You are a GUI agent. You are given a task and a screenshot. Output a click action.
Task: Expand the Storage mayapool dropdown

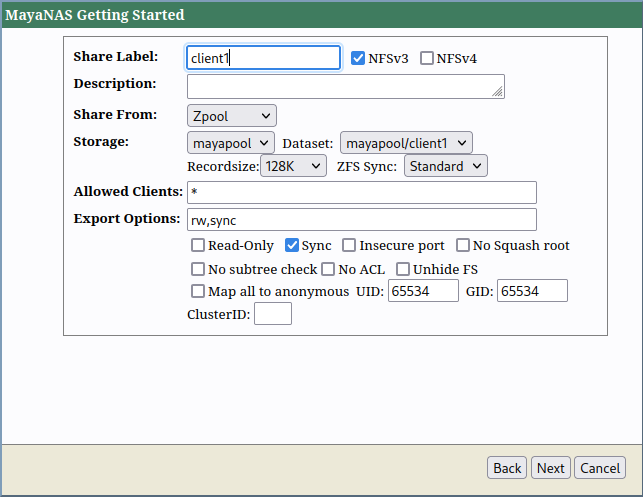(x=230, y=143)
